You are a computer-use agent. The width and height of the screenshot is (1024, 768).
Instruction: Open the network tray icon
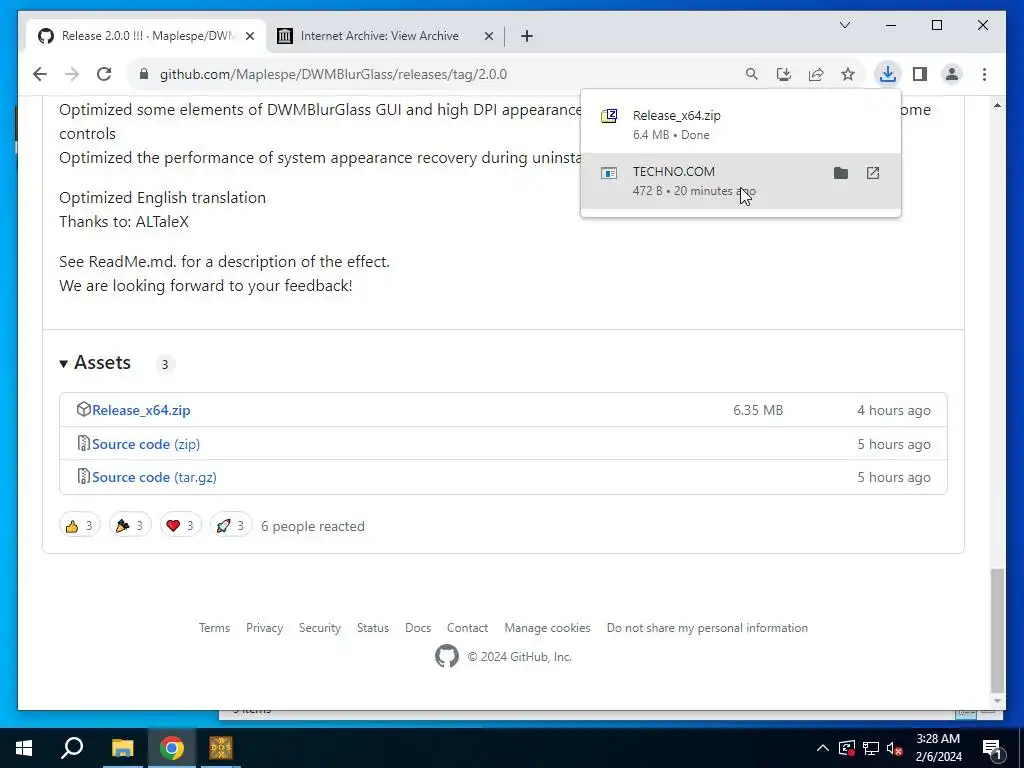(x=871, y=748)
